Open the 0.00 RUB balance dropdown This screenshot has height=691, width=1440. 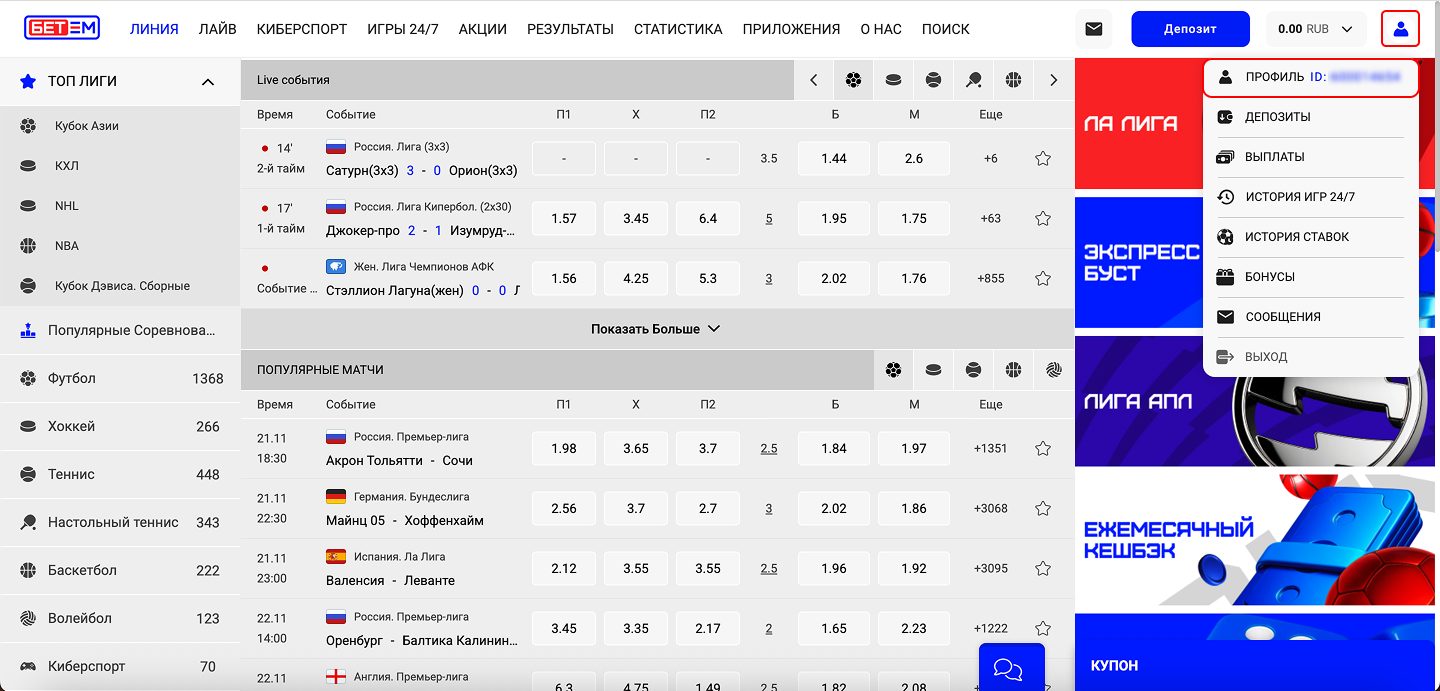[1315, 29]
